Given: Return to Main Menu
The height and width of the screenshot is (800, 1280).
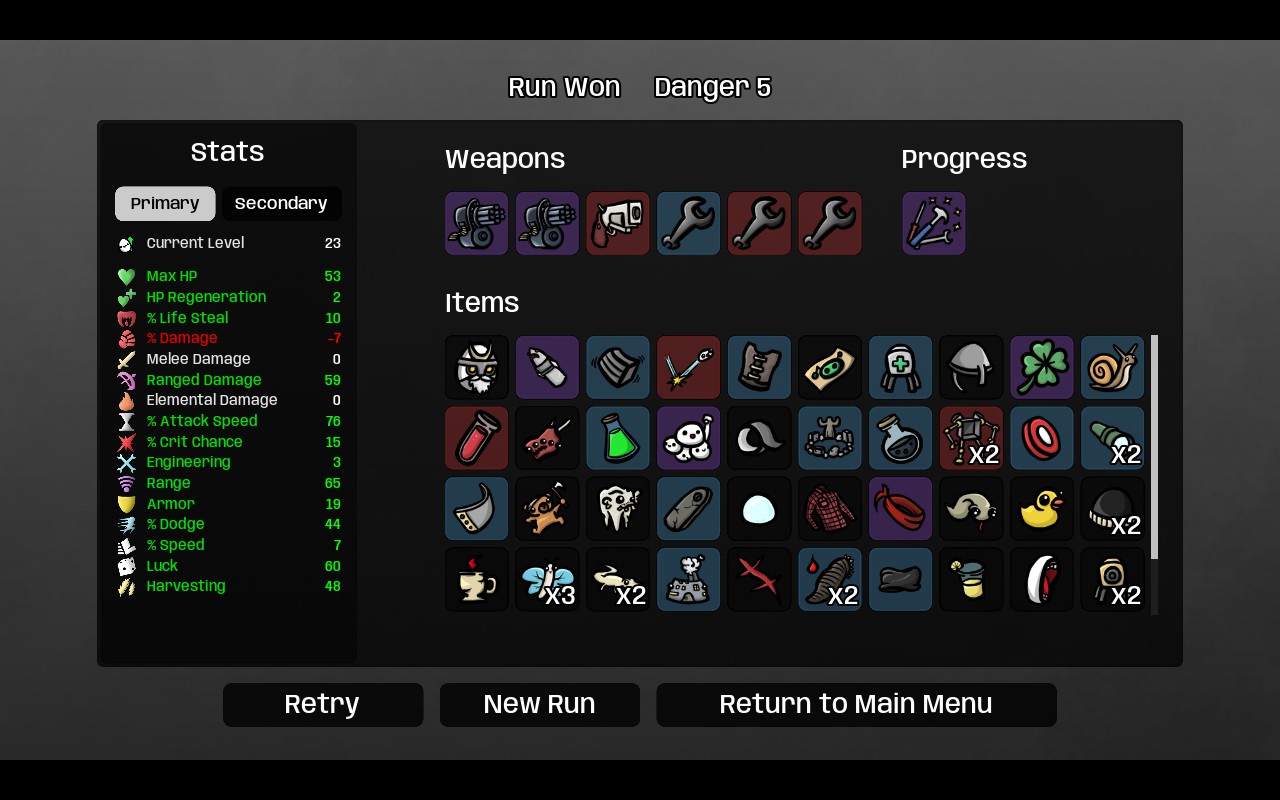Looking at the screenshot, I should click(856, 705).
